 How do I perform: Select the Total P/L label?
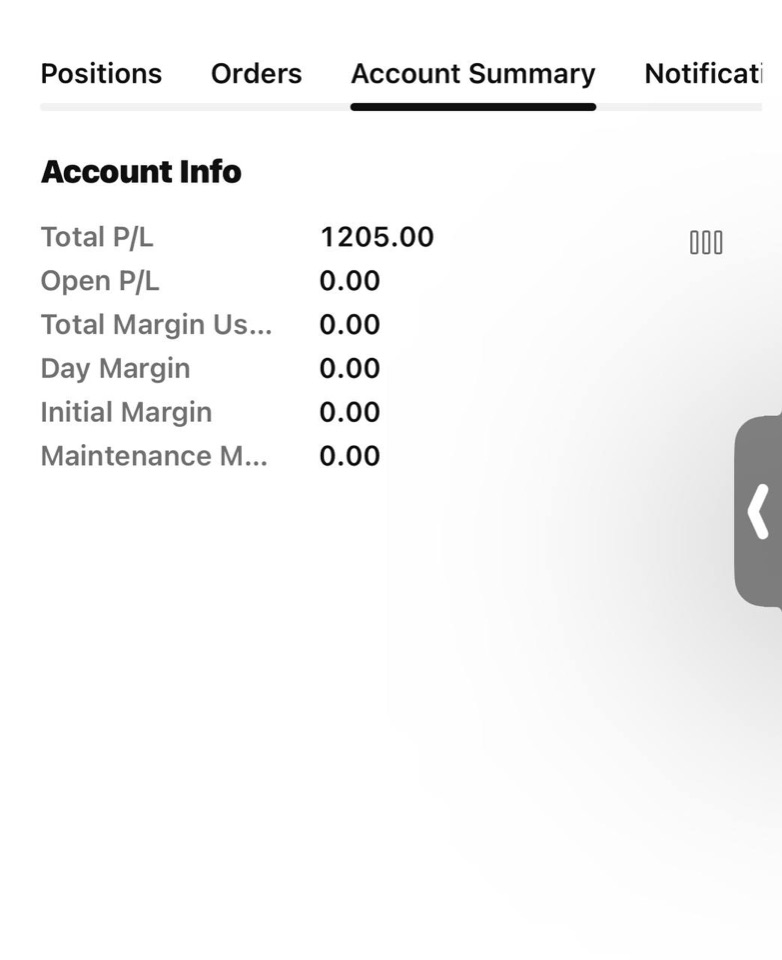click(97, 238)
